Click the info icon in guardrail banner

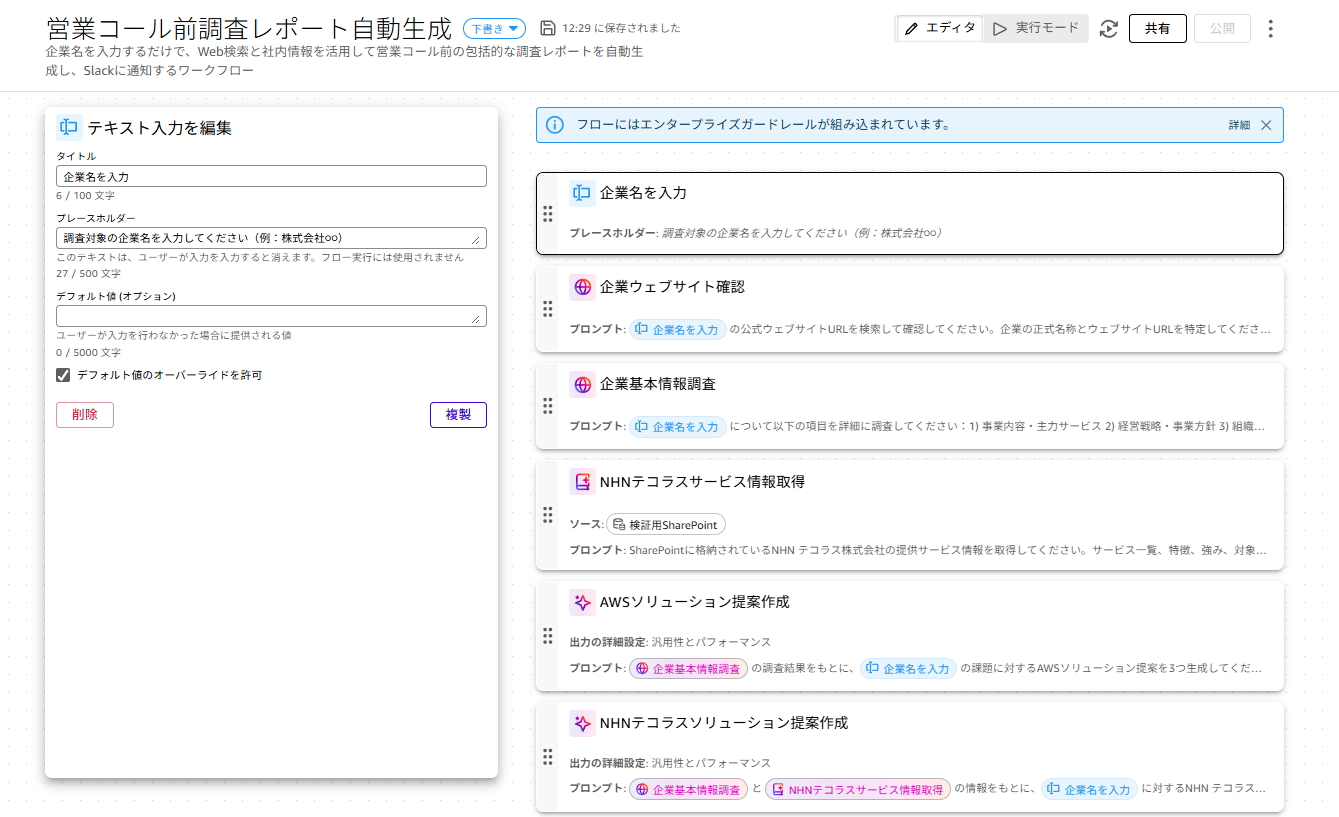tap(555, 125)
